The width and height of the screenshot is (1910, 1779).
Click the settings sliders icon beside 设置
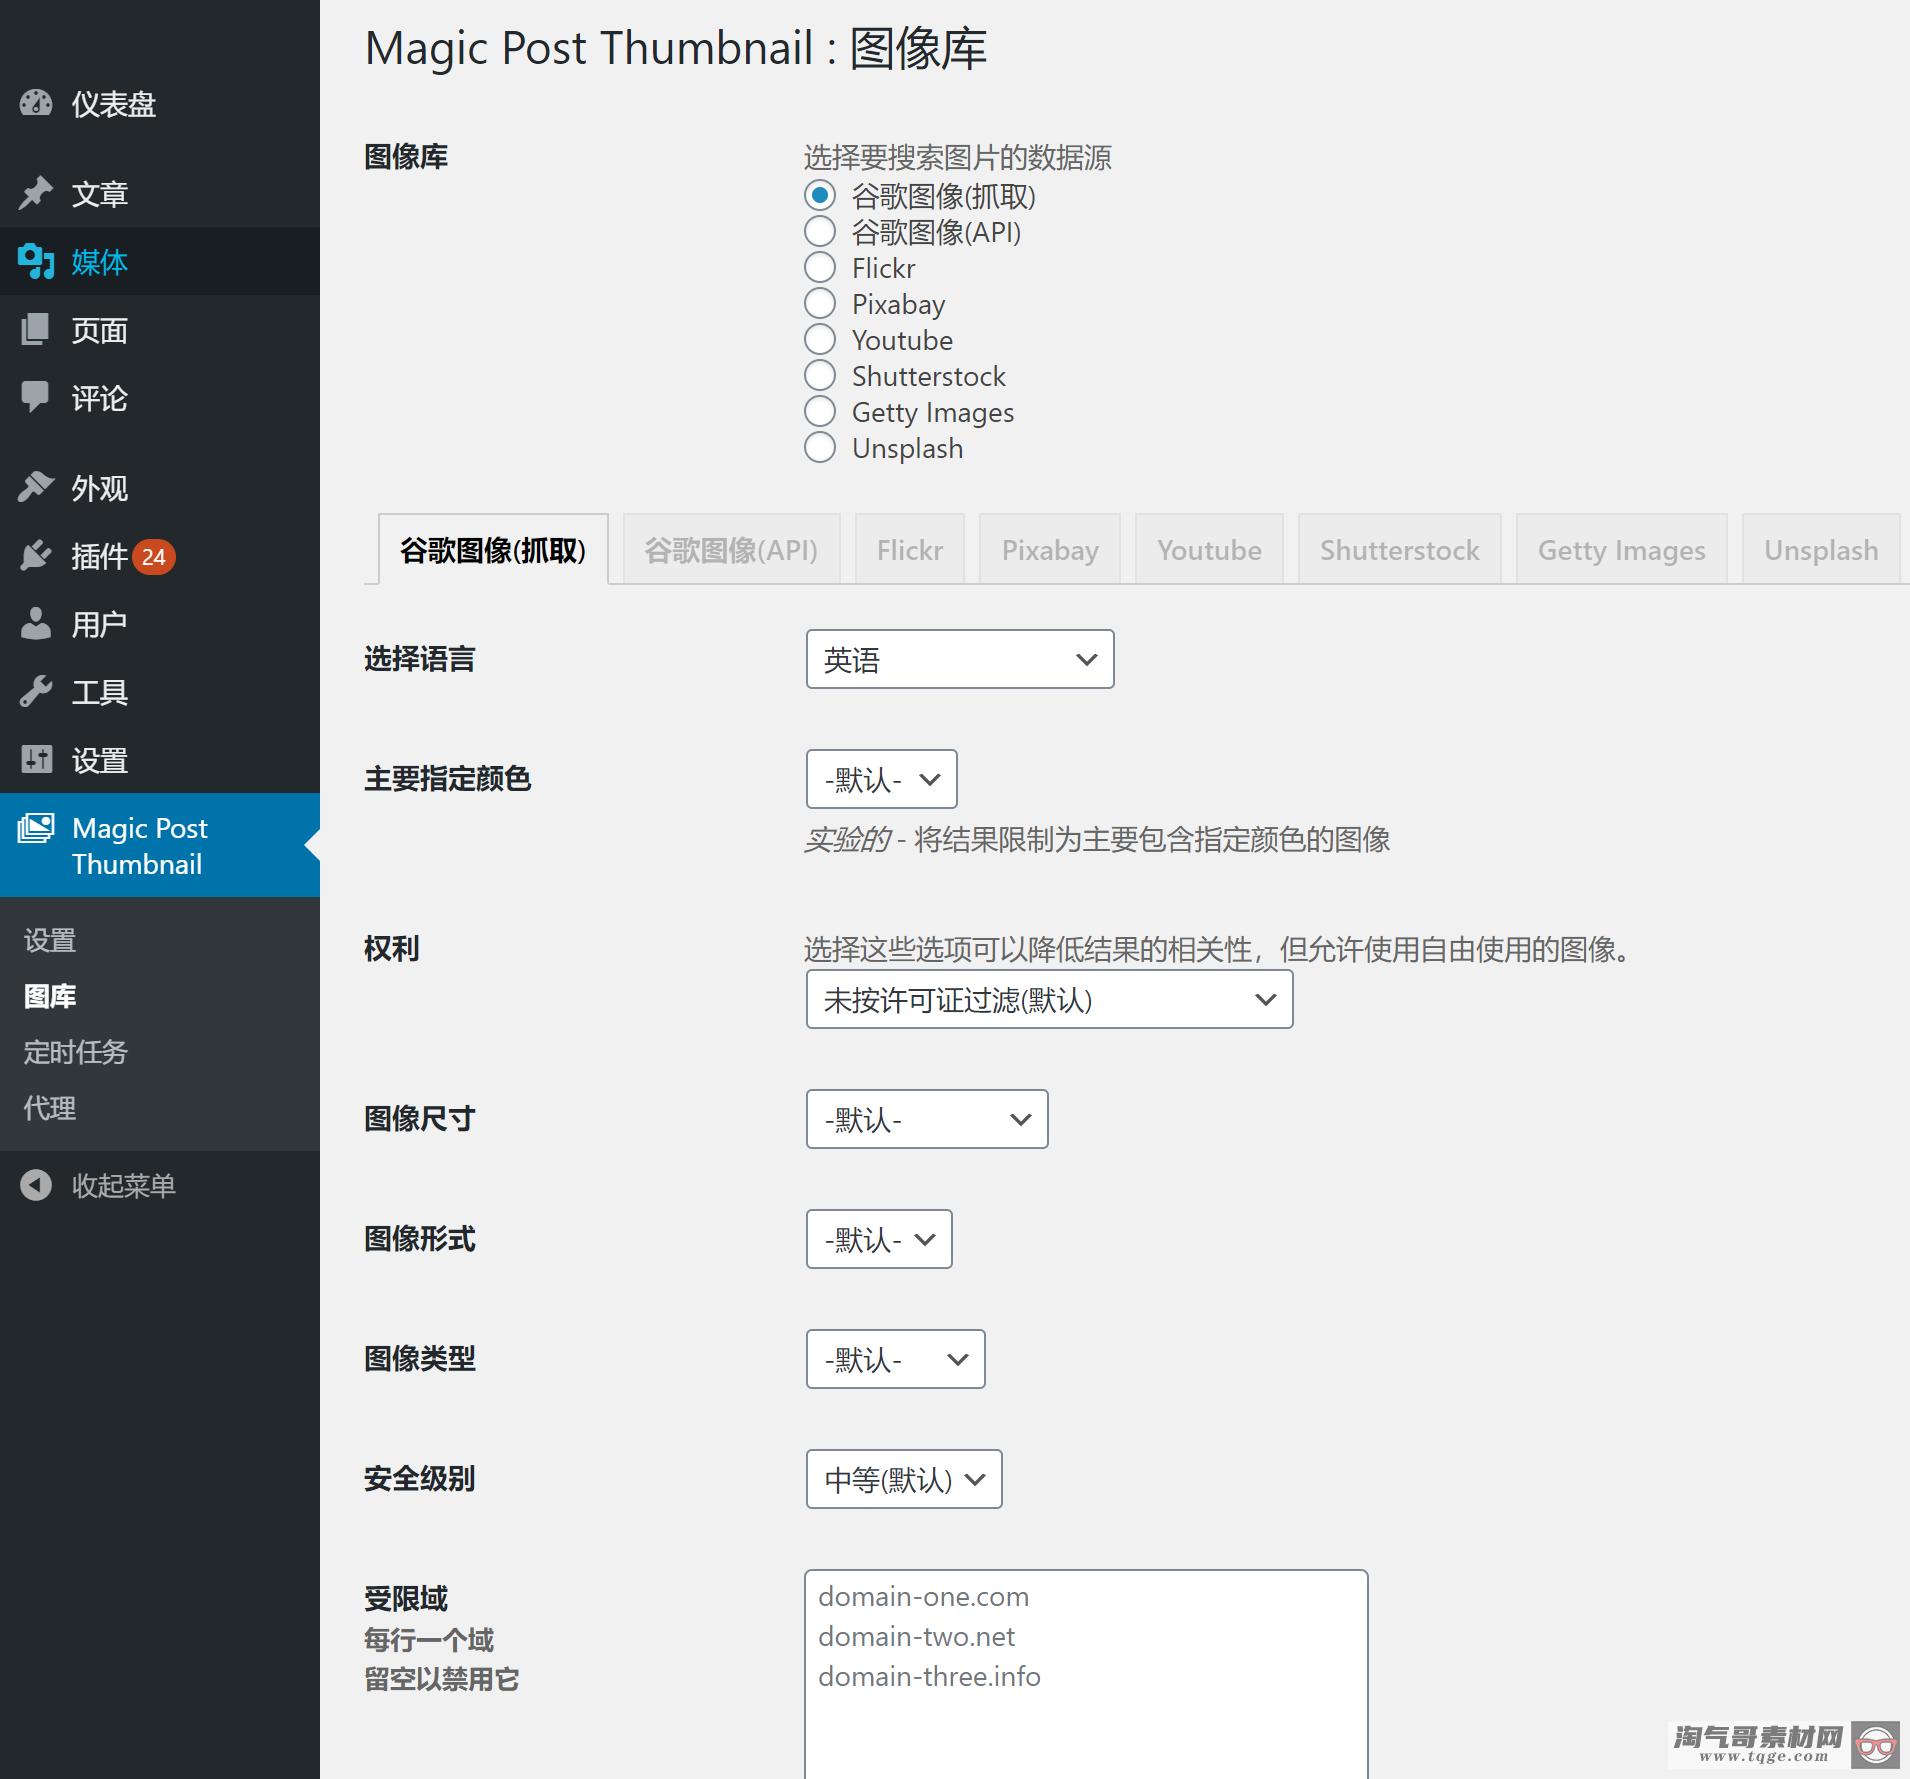36,759
